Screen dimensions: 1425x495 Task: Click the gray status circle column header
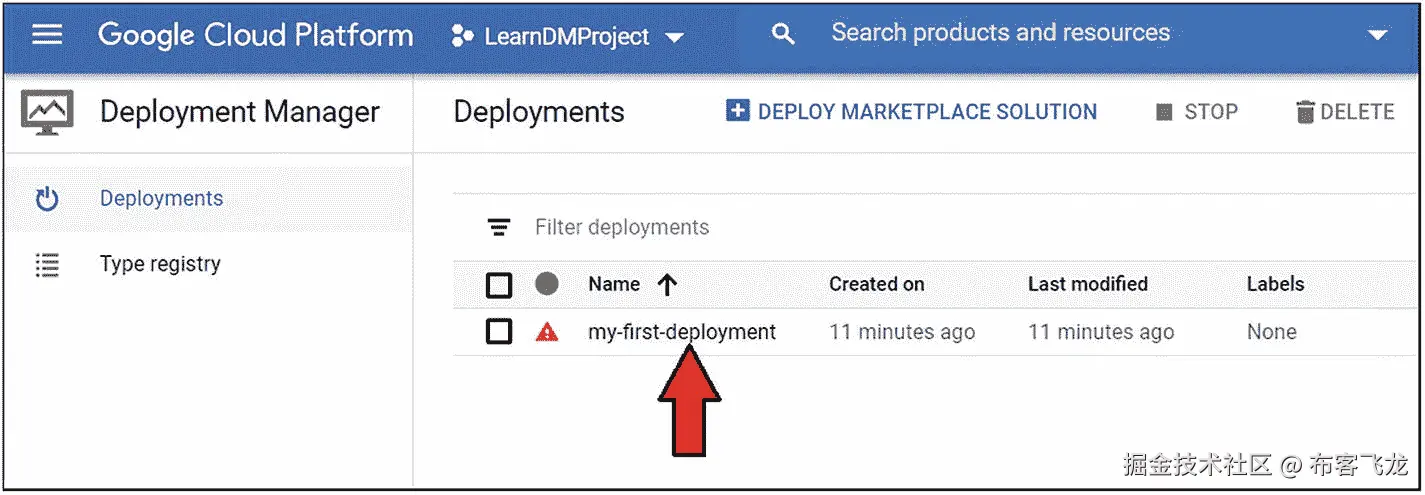point(547,284)
